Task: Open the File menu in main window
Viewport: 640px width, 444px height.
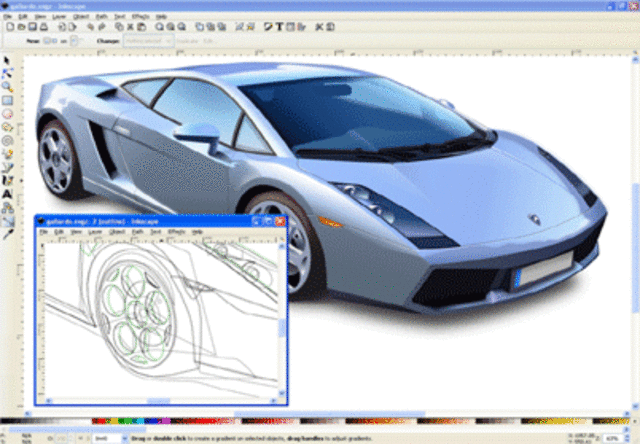Action: (x=8, y=16)
